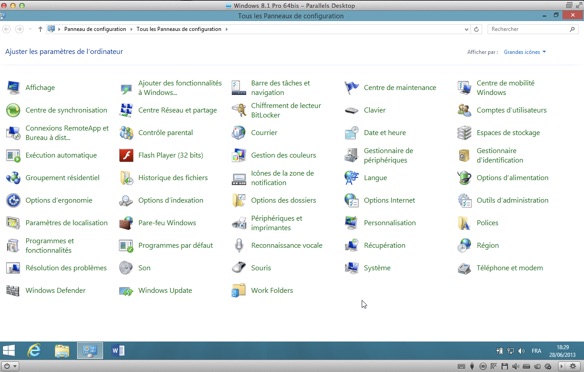Open File Explorer from taskbar
Screen dimensions: 584x372
(x=62, y=351)
